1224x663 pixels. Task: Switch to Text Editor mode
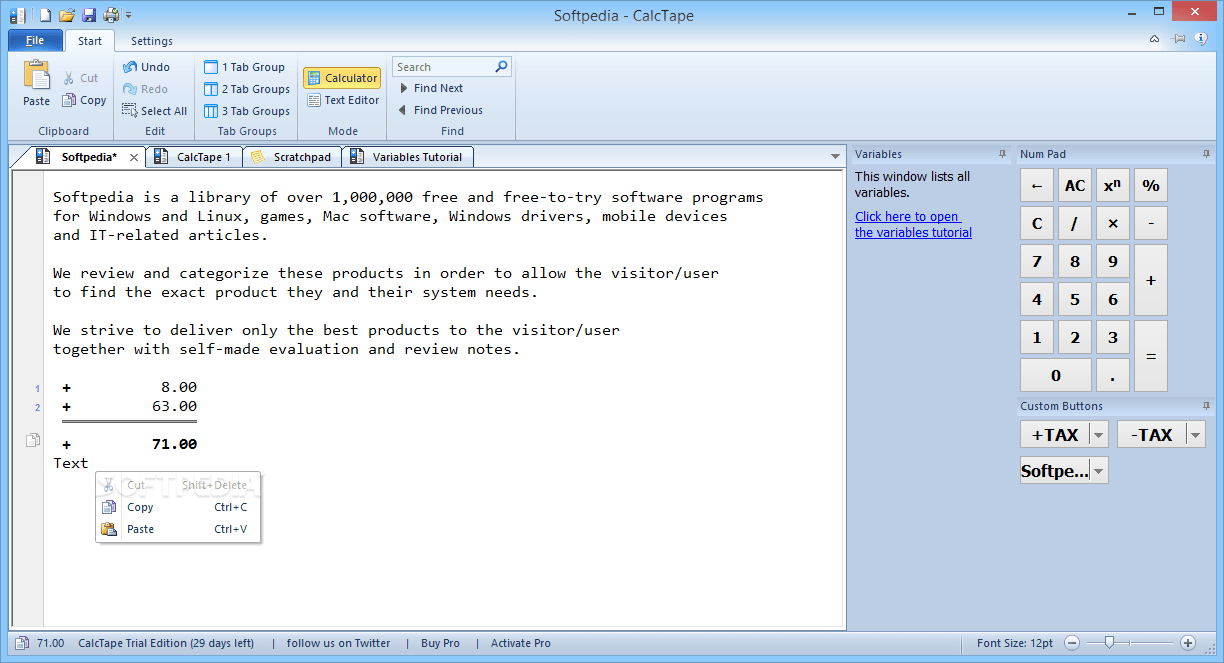pyautogui.click(x=342, y=100)
